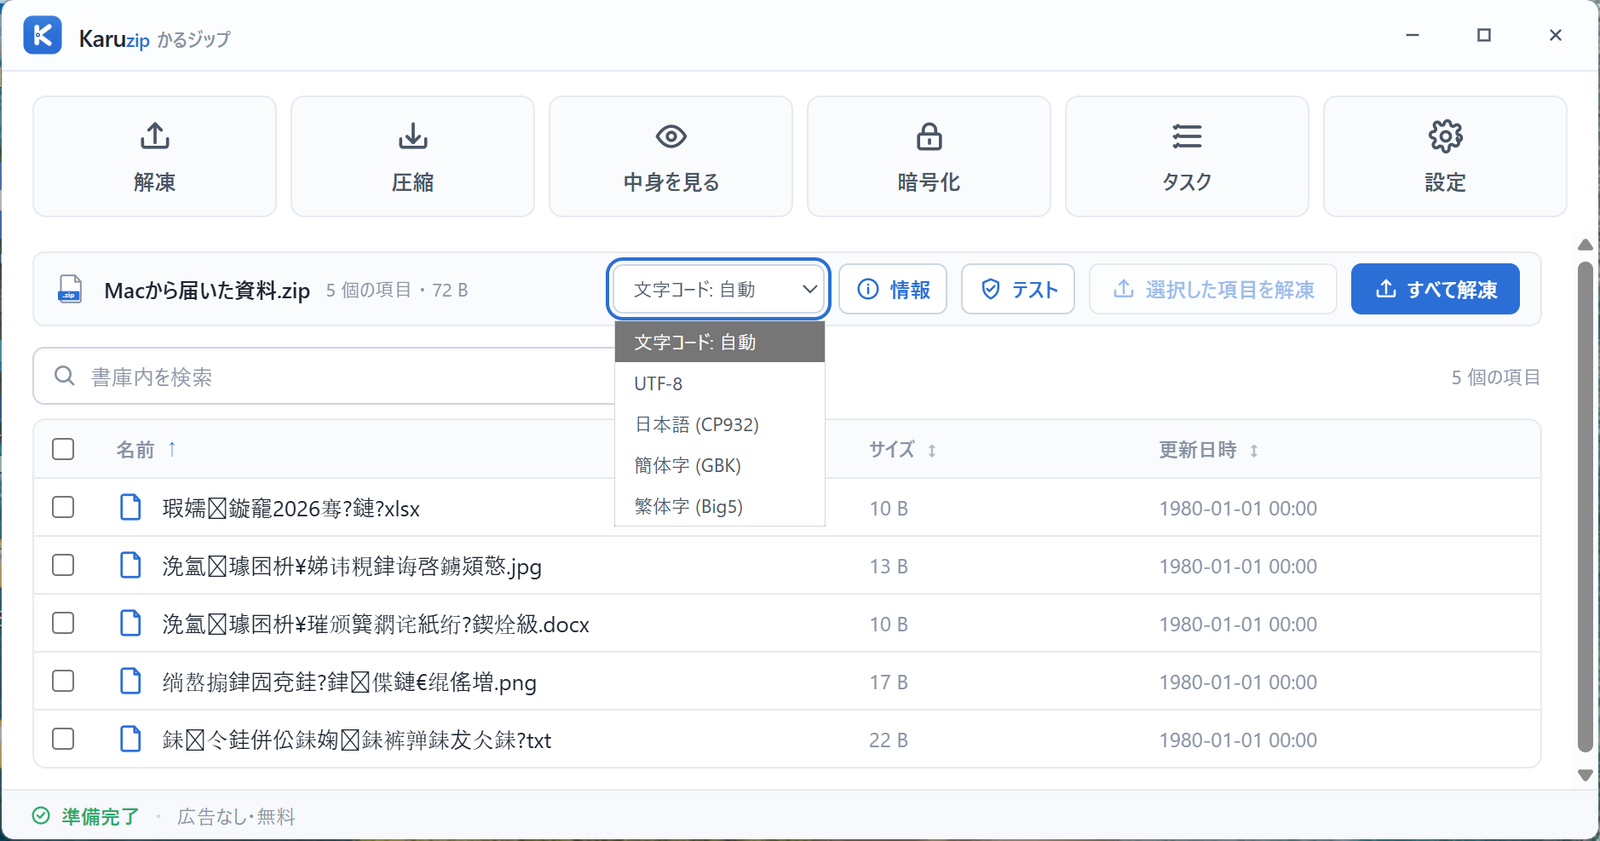Click file icon of the .txt row
The width and height of the screenshot is (1600, 841).
131,739
